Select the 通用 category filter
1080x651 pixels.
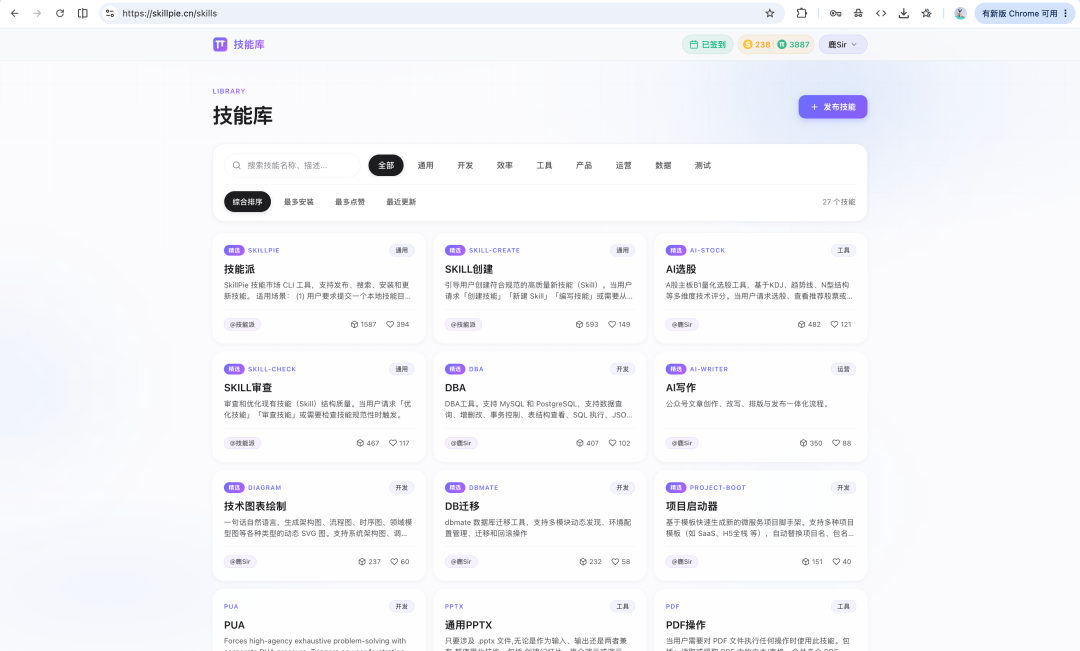pyautogui.click(x=426, y=165)
